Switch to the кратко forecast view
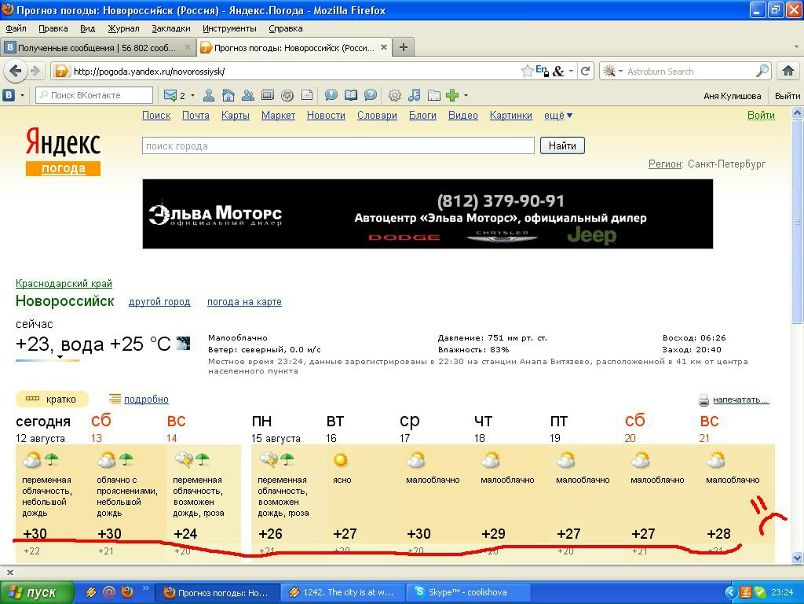 tap(52, 399)
